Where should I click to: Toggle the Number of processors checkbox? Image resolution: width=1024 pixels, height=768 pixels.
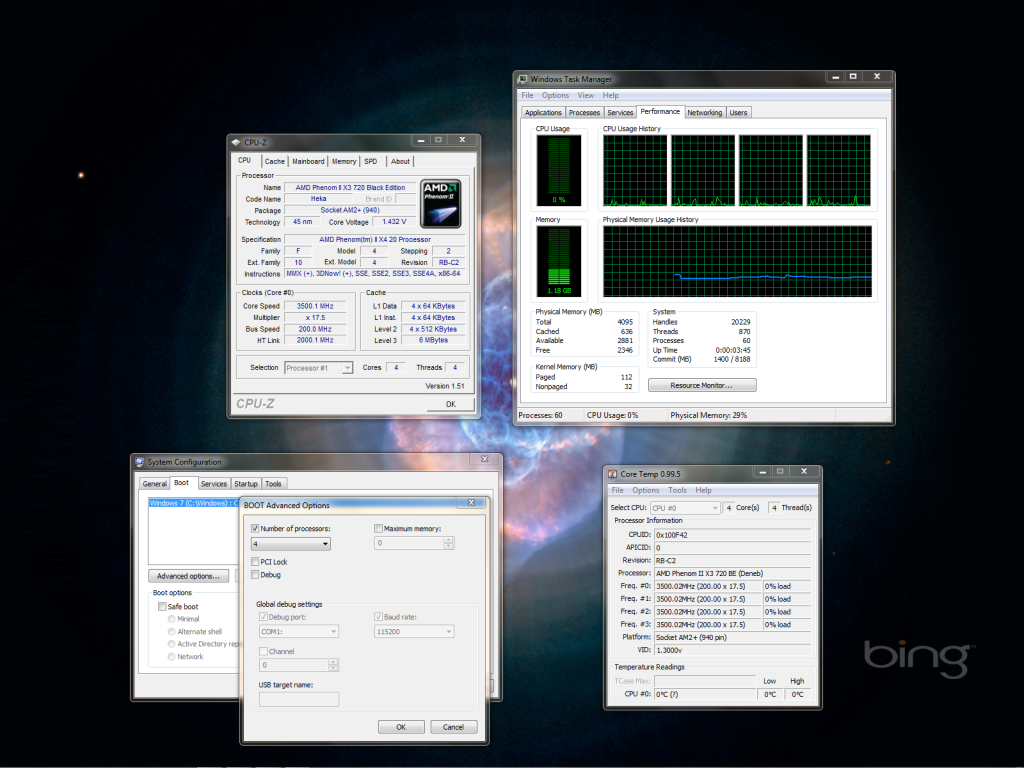255,528
